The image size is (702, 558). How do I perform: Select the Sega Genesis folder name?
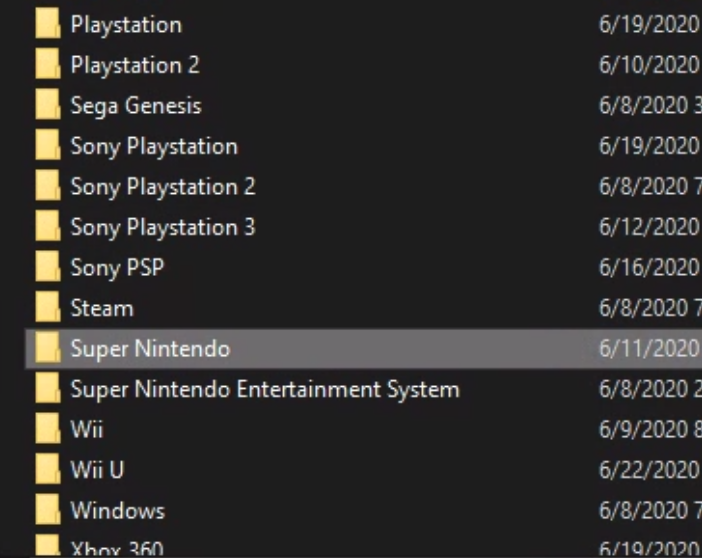click(x=136, y=106)
